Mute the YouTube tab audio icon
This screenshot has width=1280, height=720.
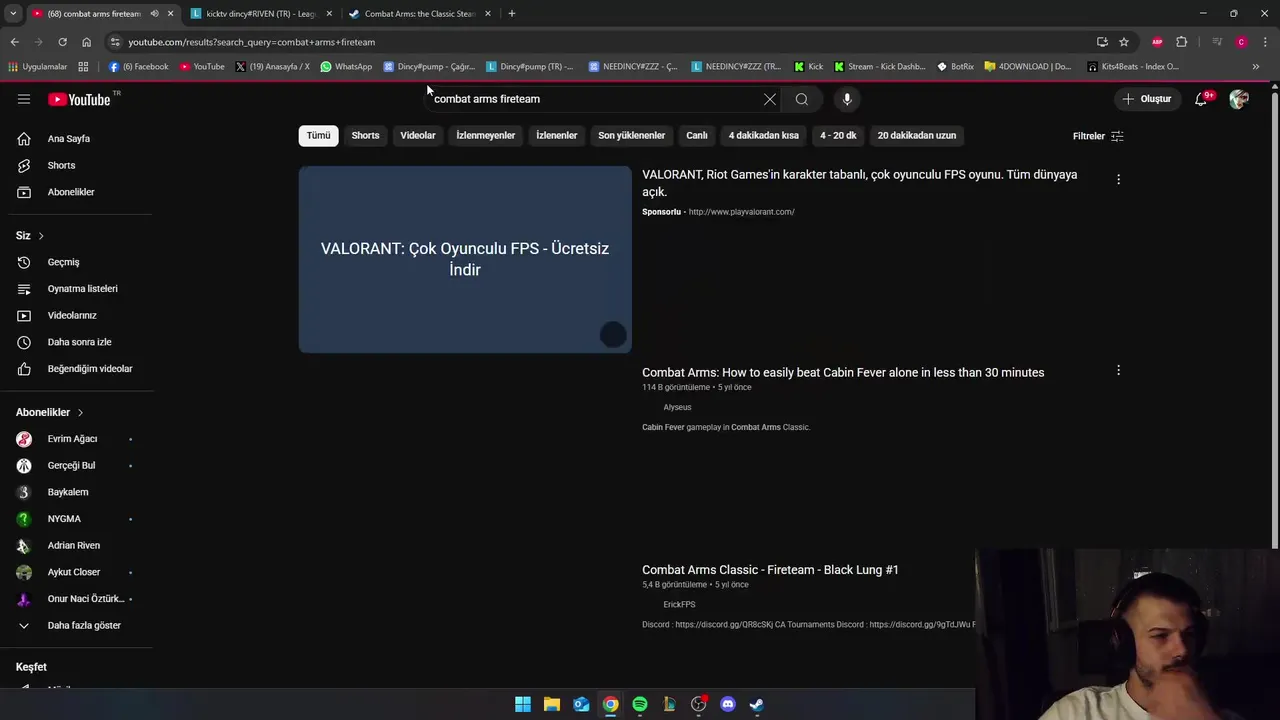pos(154,14)
